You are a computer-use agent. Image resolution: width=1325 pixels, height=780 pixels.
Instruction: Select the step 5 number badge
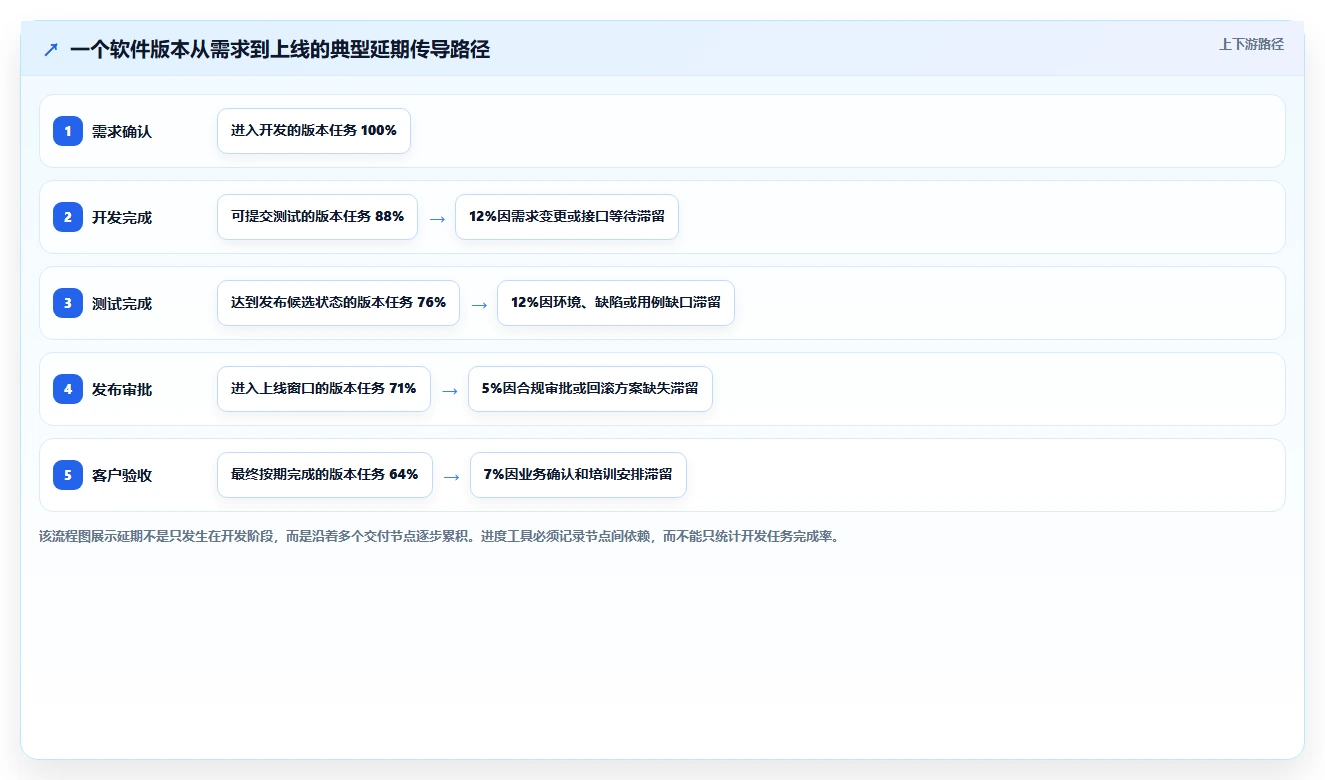click(68, 475)
